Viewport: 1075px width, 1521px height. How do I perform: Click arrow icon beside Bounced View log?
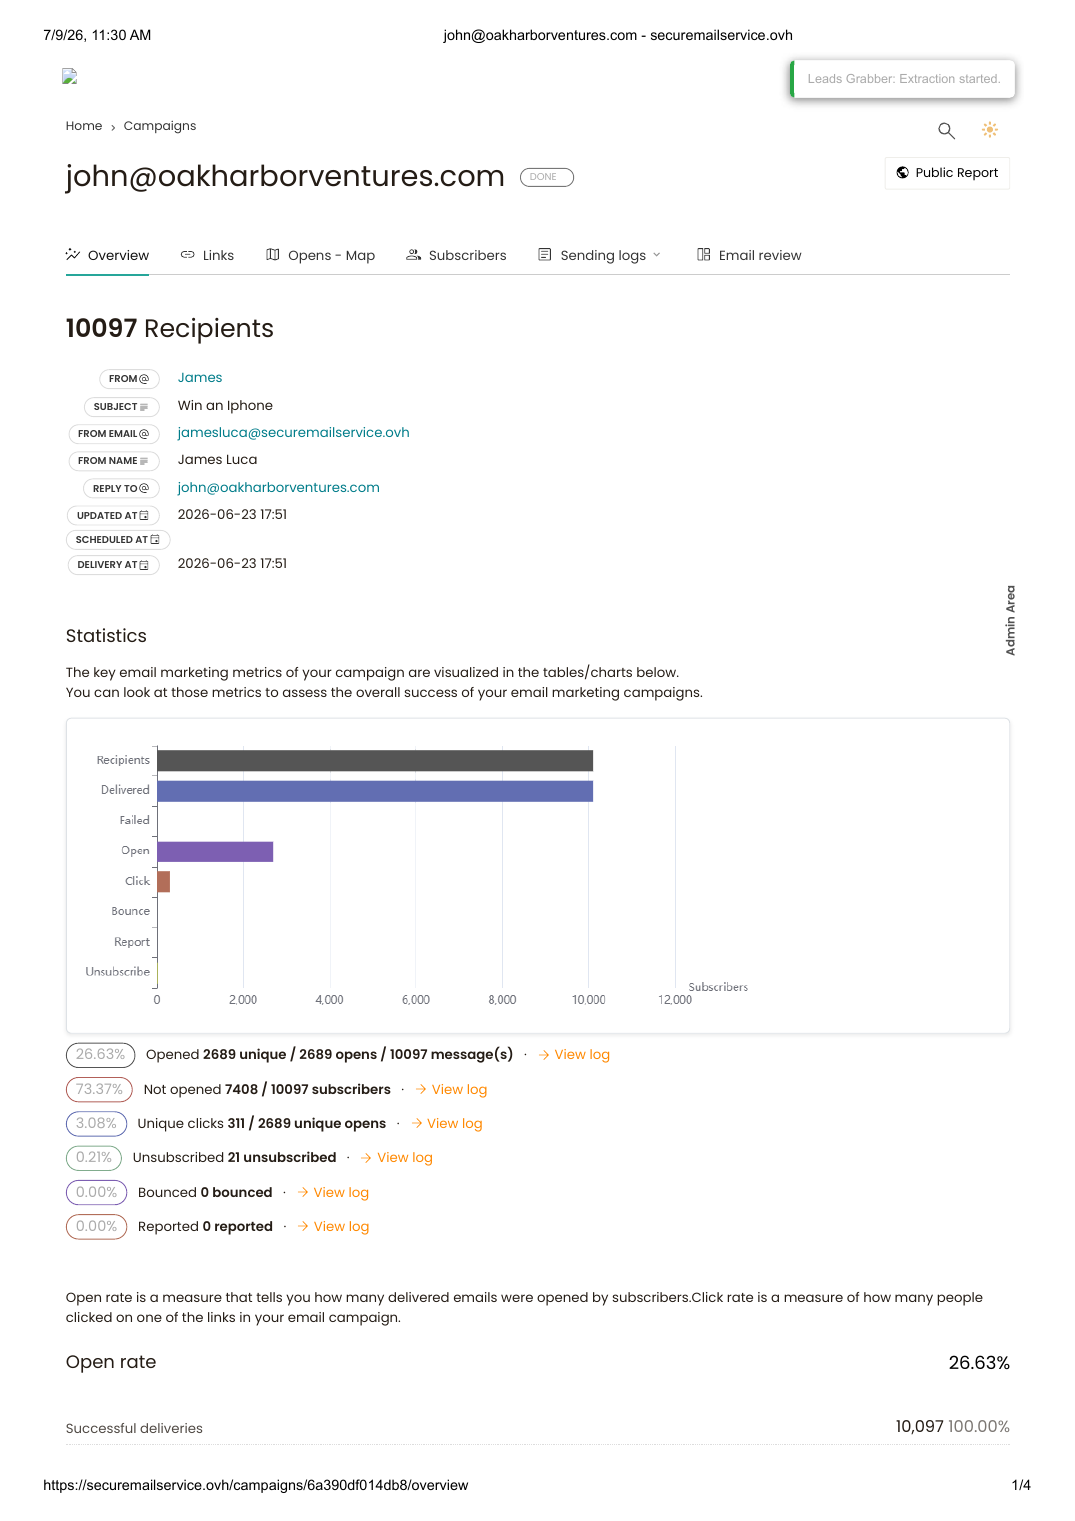pyautogui.click(x=303, y=1192)
